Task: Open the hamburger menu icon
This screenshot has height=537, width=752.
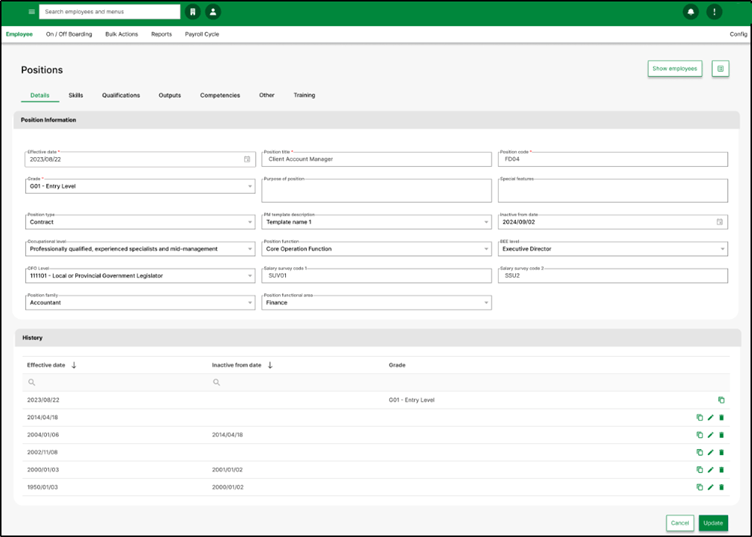Action: point(32,12)
